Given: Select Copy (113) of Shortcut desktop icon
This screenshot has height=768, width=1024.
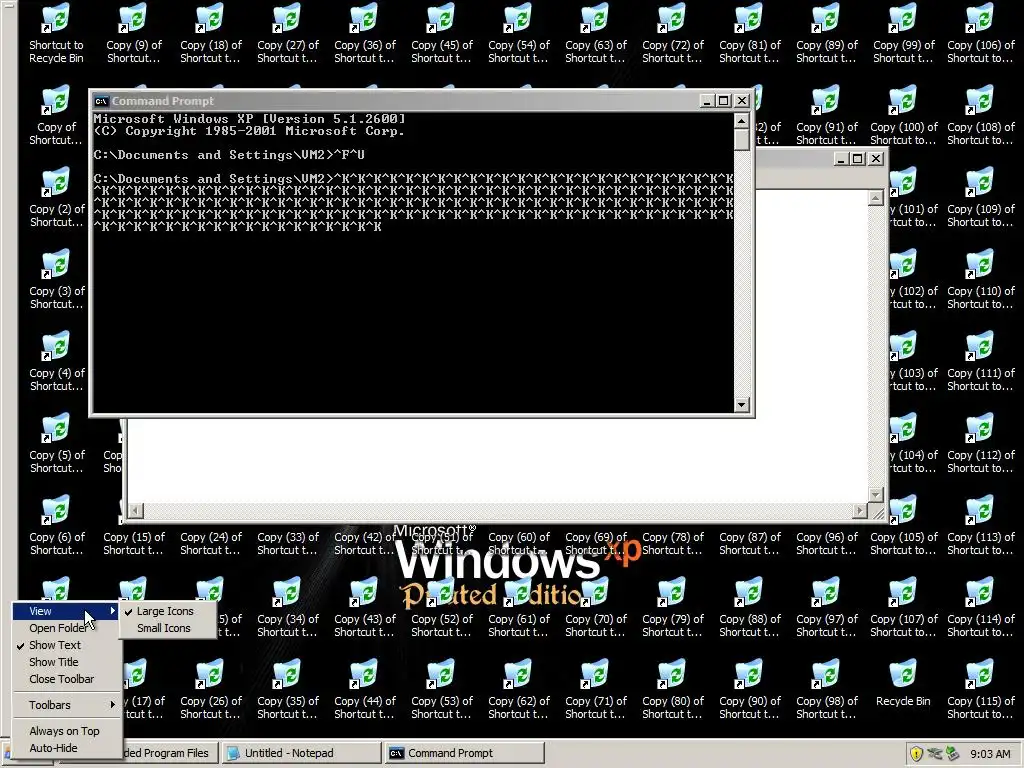Looking at the screenshot, I should (x=981, y=525).
